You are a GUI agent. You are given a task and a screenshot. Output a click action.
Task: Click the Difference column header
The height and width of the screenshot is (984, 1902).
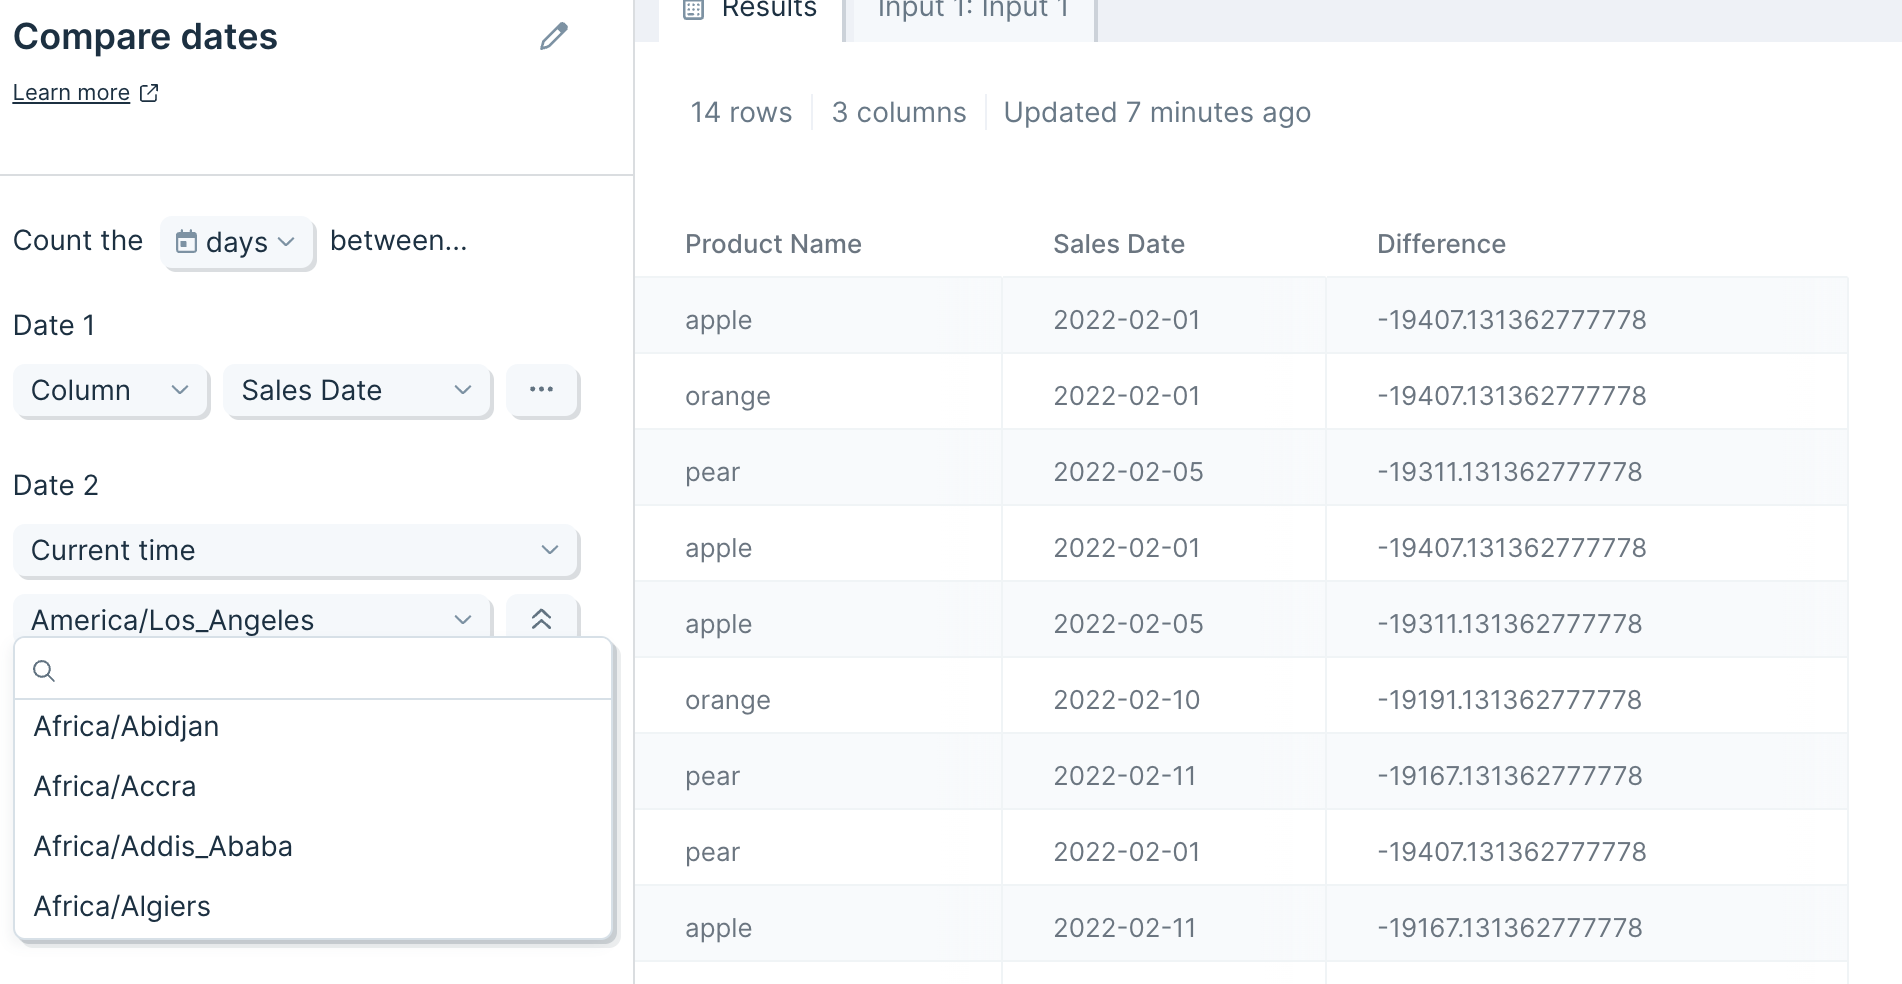[1441, 245]
